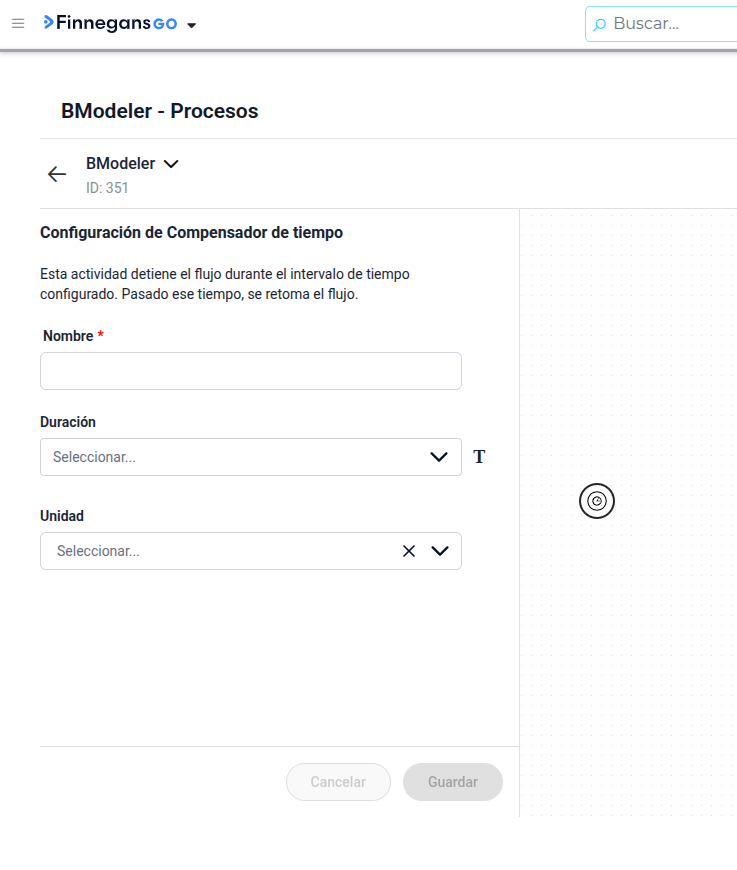Click the Unidad dropdown arrow

coord(440,551)
